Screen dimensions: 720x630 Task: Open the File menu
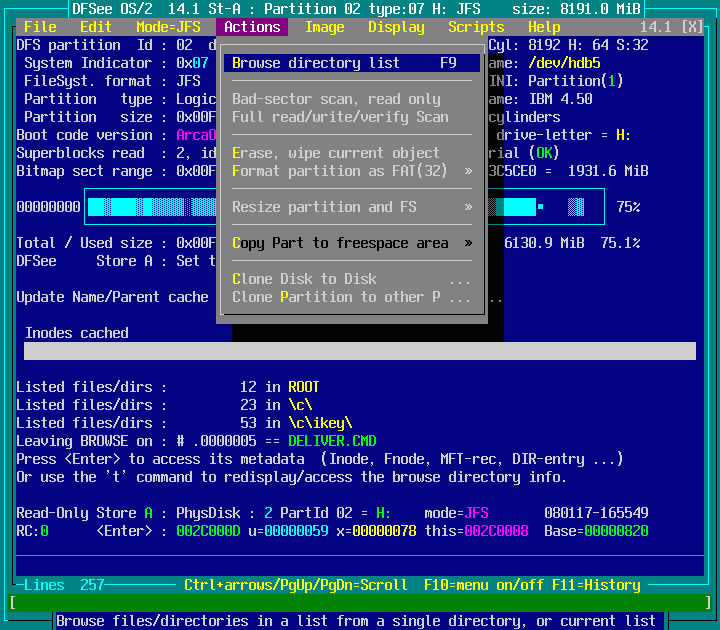coord(40,27)
